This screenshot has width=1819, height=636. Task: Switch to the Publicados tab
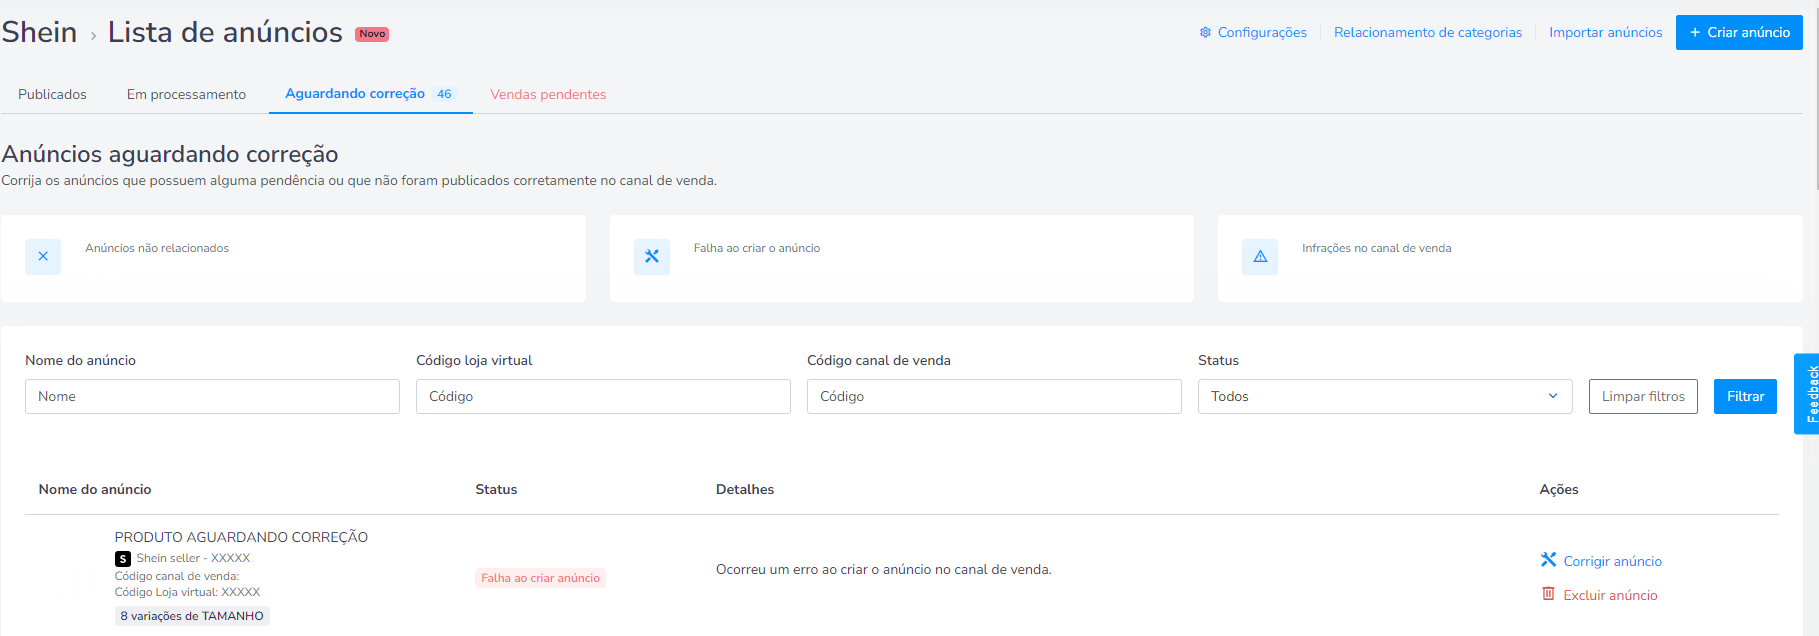52,95
